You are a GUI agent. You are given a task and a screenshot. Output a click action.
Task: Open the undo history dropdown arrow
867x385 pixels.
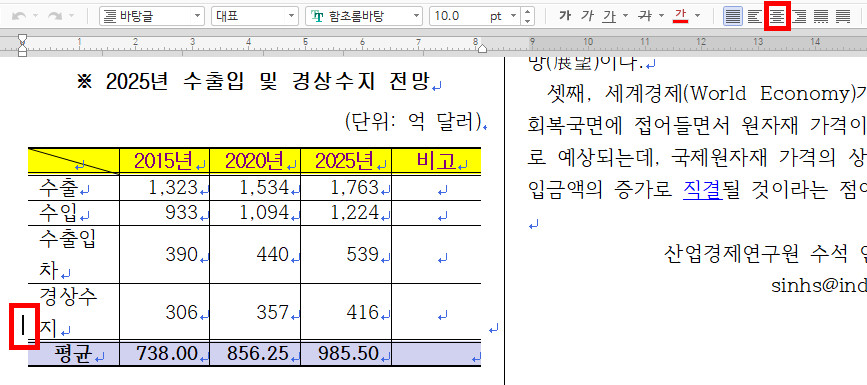click(x=34, y=16)
